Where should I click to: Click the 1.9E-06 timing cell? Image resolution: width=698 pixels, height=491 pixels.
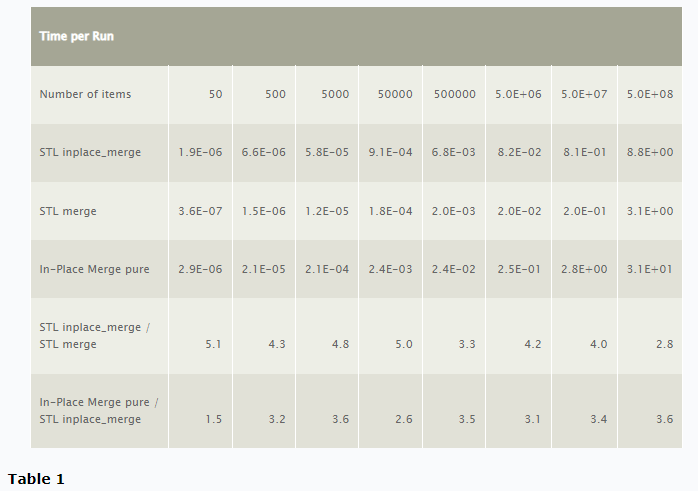click(200, 152)
